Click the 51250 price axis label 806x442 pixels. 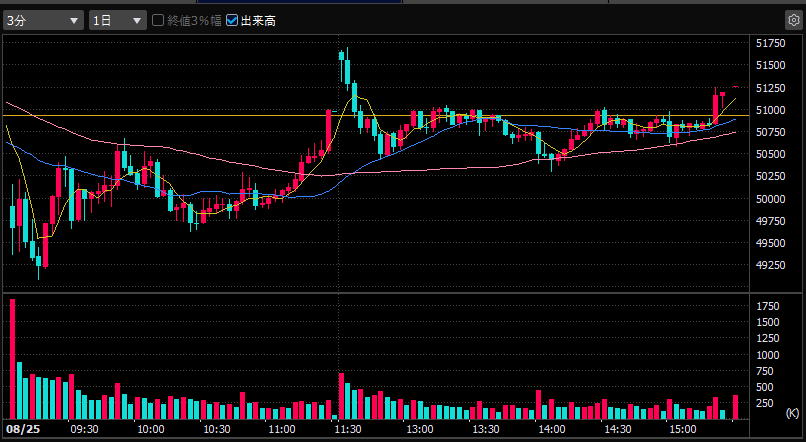(x=771, y=88)
